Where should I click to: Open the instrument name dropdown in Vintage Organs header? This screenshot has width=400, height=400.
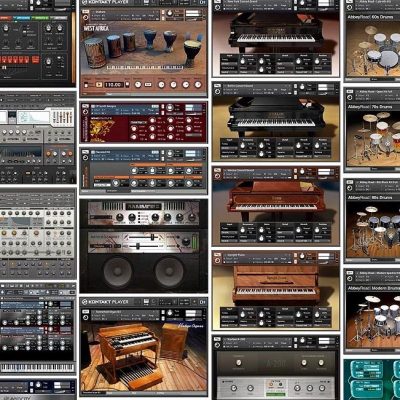pyautogui.click(x=124, y=312)
